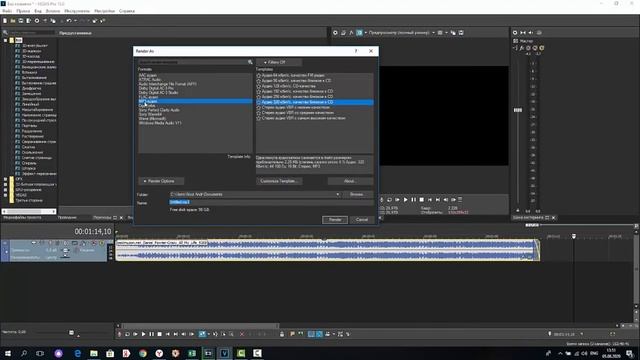Star the 256 kbps audio template
Image resolution: width=640 pixels, height=360 pixels.
[x=258, y=97]
